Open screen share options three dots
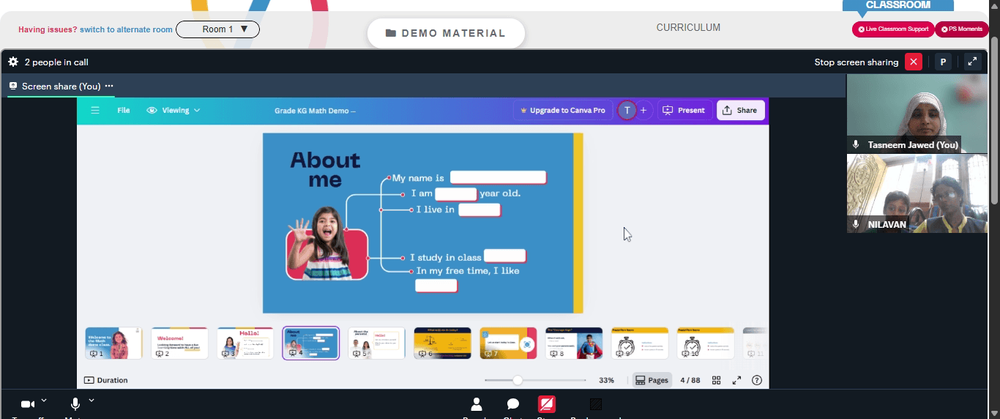The width and height of the screenshot is (1000, 419). (x=109, y=86)
